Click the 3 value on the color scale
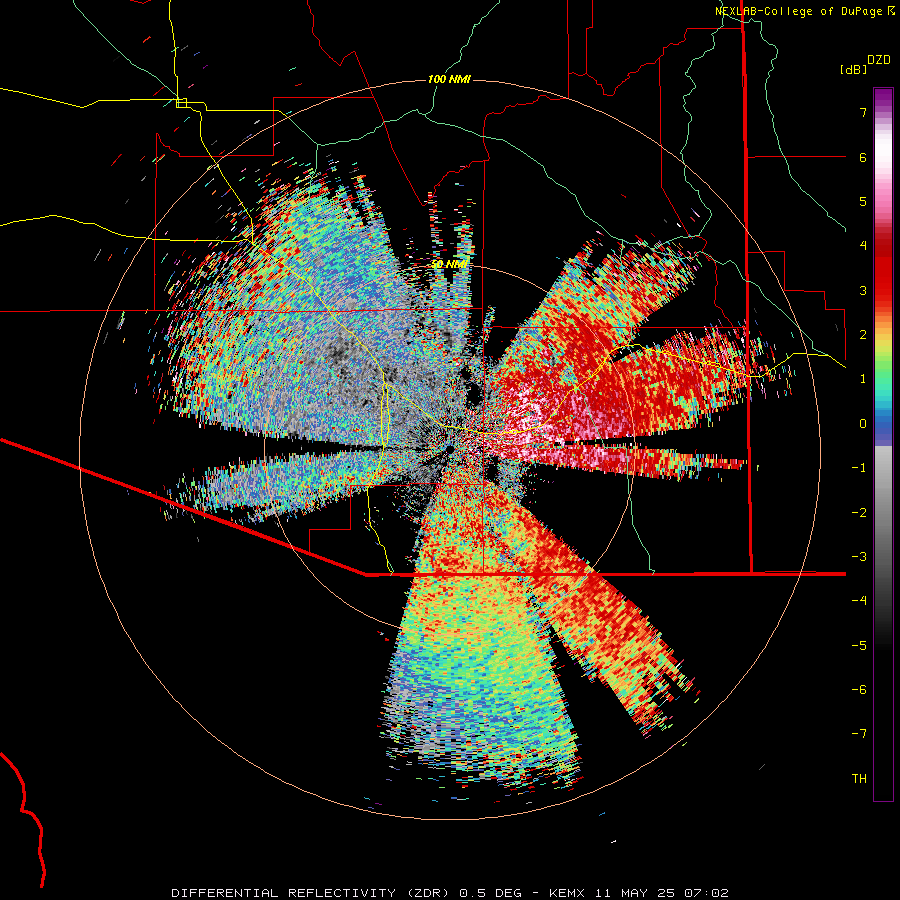Screen dimensions: 900x900 [x=863, y=290]
